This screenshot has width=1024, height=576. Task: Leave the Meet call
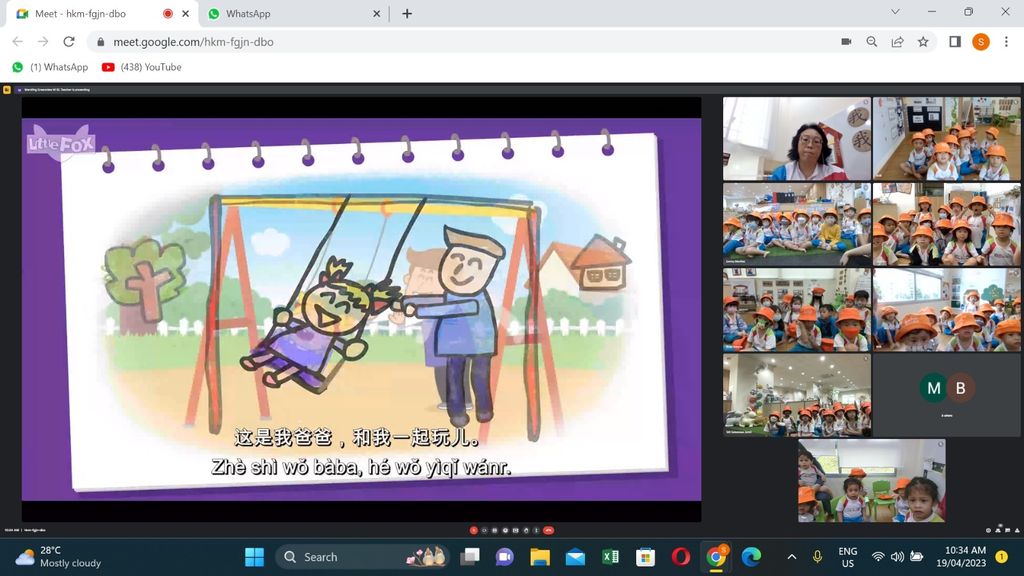coord(549,530)
